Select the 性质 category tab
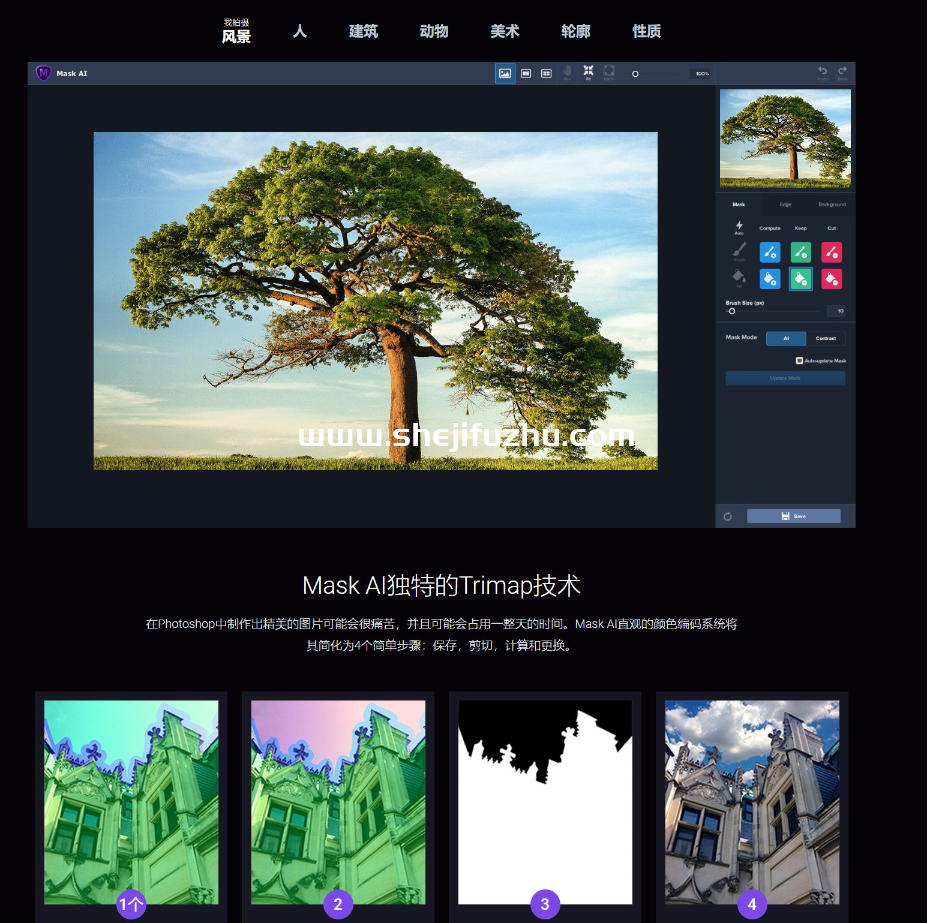Image resolution: width=929 pixels, height=923 pixels. pos(646,31)
